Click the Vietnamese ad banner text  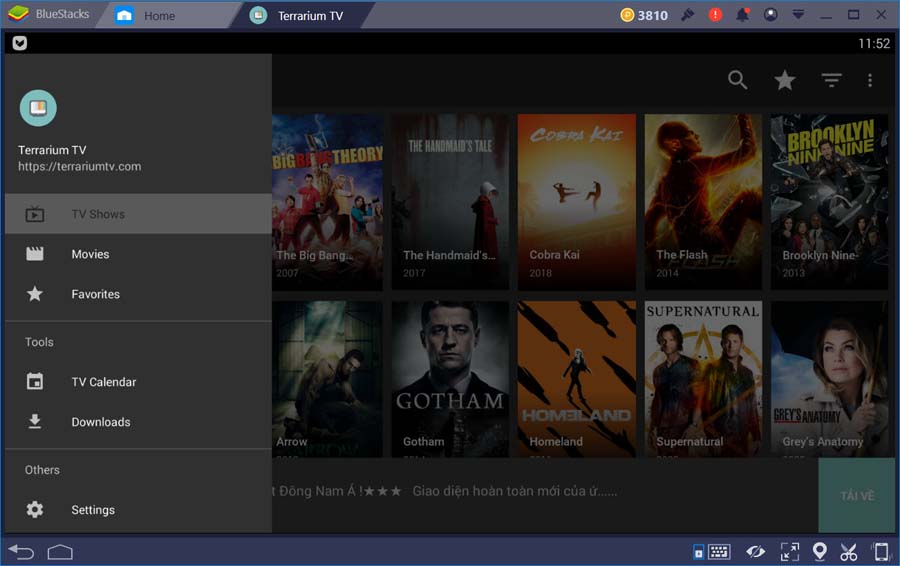click(x=445, y=491)
